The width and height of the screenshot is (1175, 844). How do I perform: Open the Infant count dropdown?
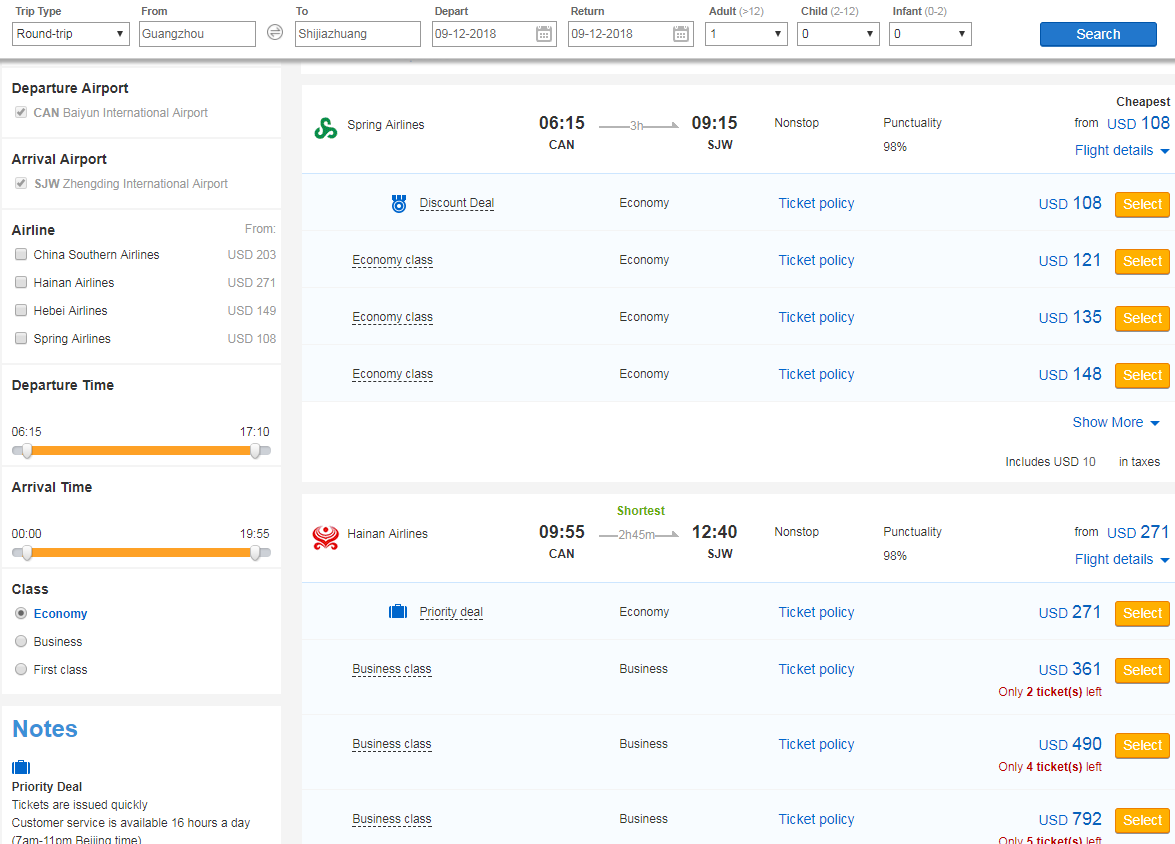pyautogui.click(x=930, y=34)
